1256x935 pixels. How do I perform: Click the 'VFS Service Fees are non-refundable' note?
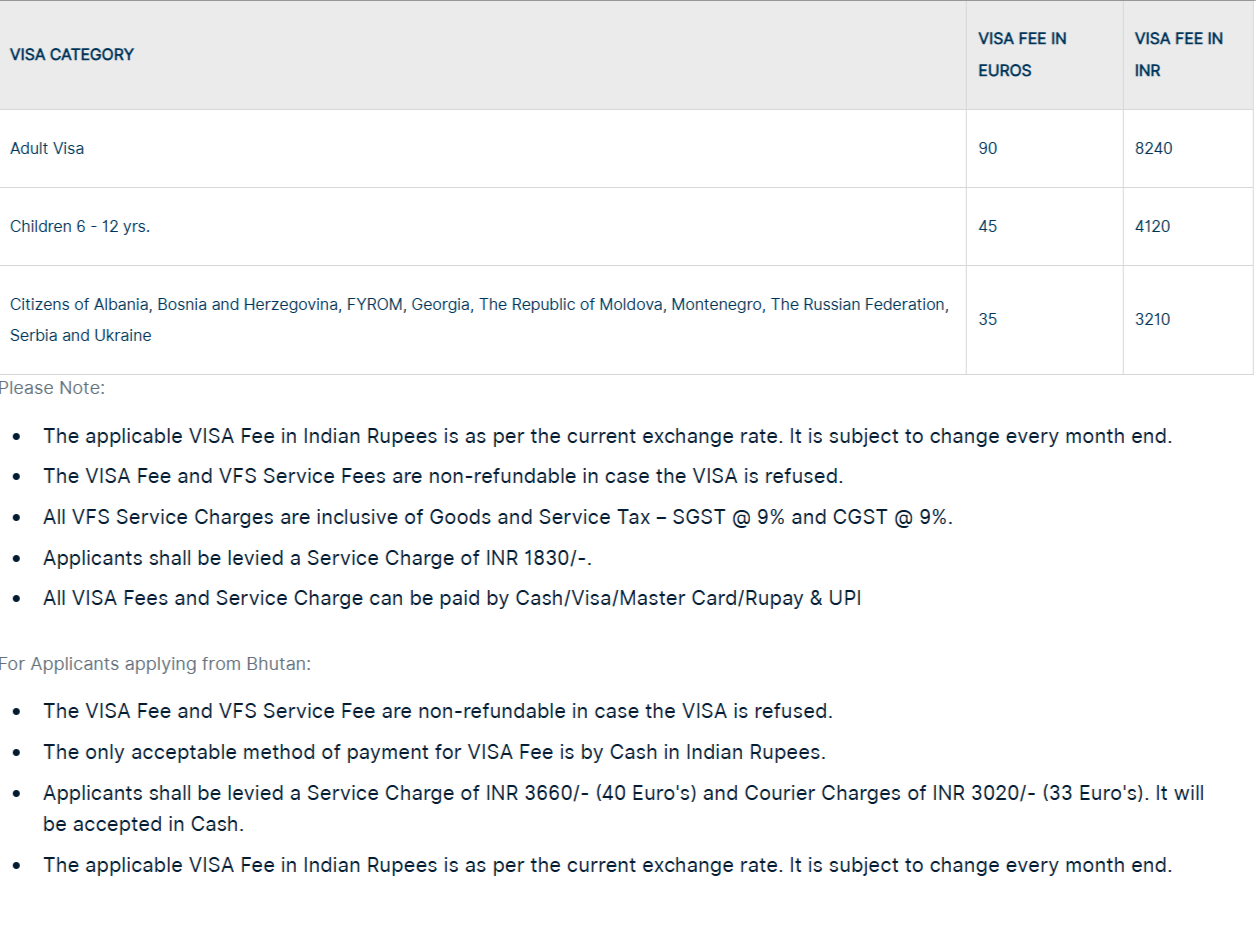[x=443, y=476]
